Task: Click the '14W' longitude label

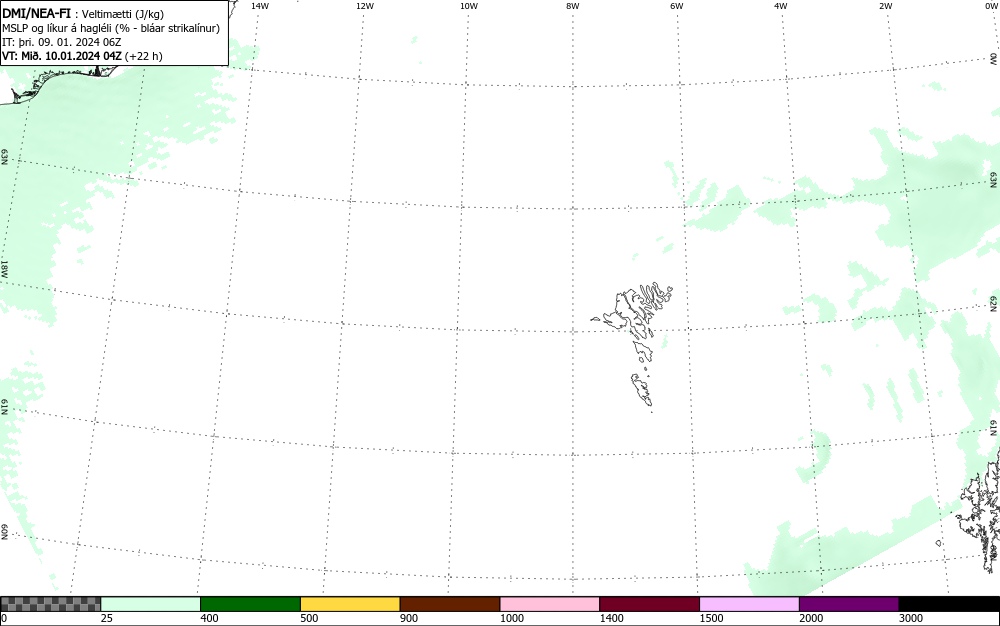Action: pyautogui.click(x=260, y=6)
